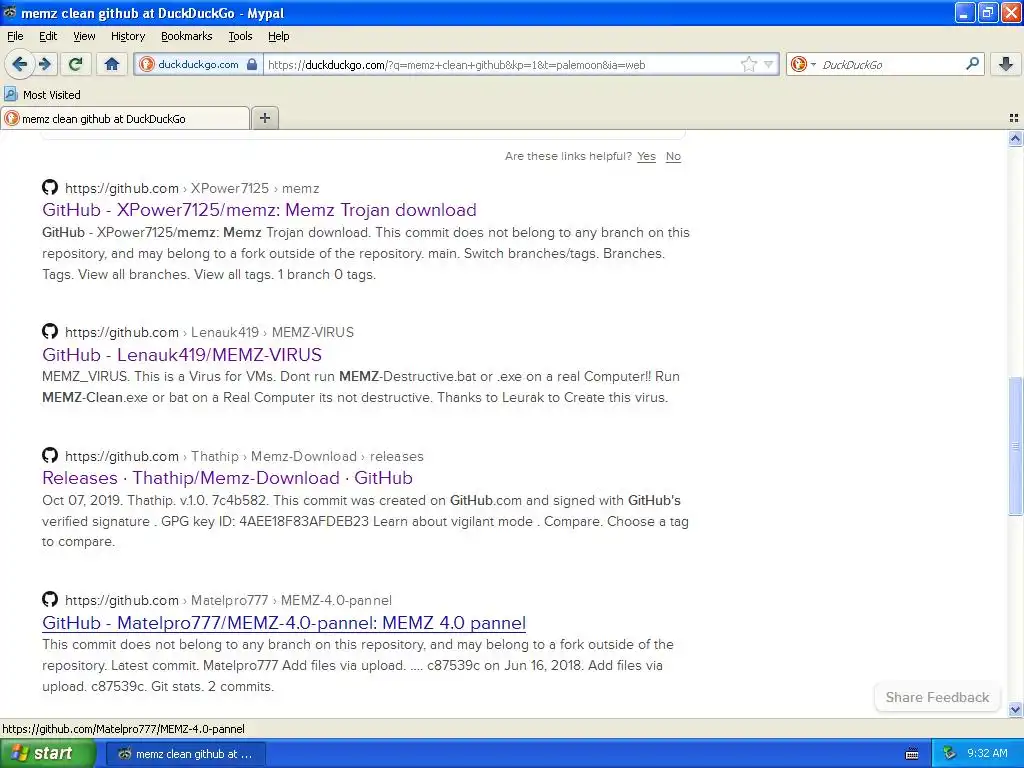Answer No to links helpful question
Image resolution: width=1024 pixels, height=768 pixels.
(x=673, y=156)
